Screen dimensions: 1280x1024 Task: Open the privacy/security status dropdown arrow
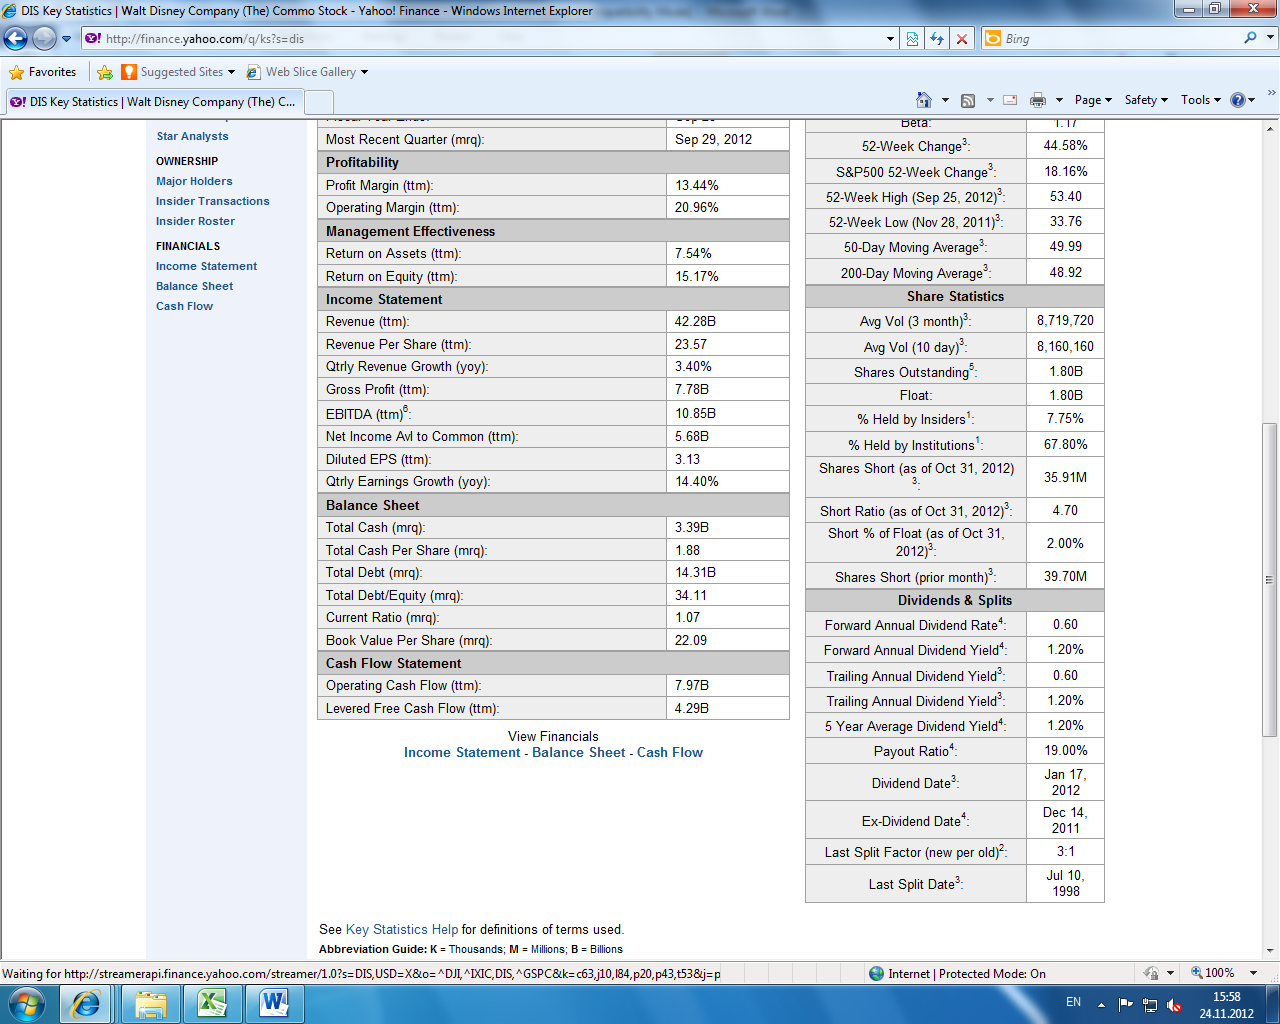(1169, 973)
